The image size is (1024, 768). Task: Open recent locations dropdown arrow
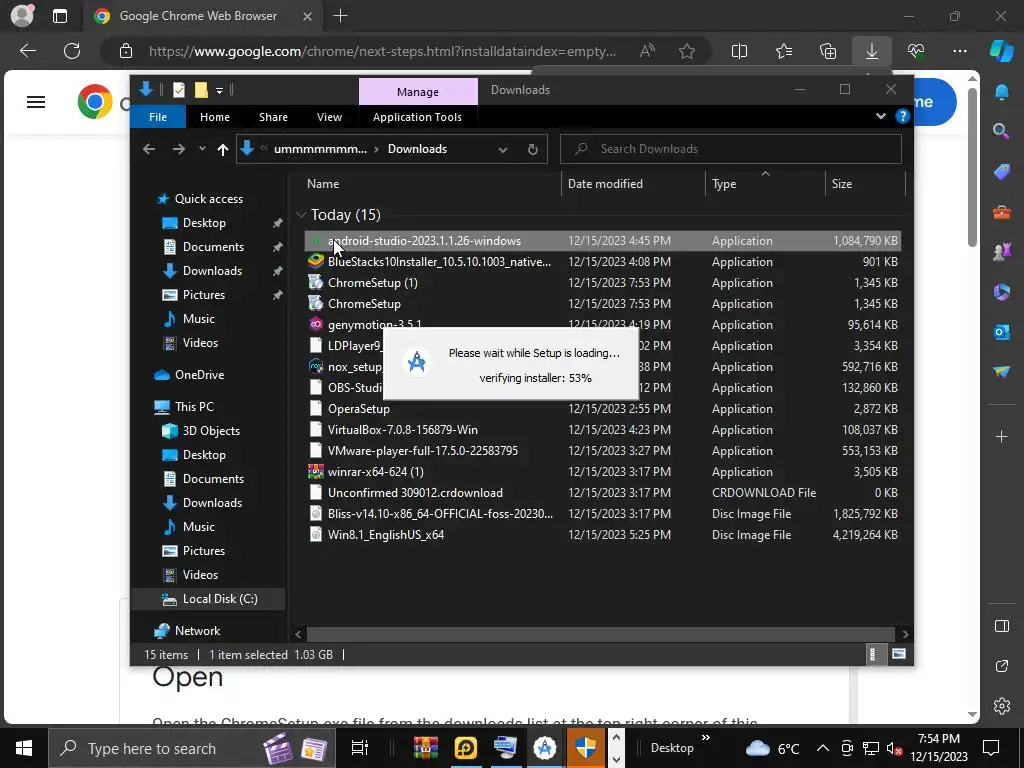tap(202, 150)
